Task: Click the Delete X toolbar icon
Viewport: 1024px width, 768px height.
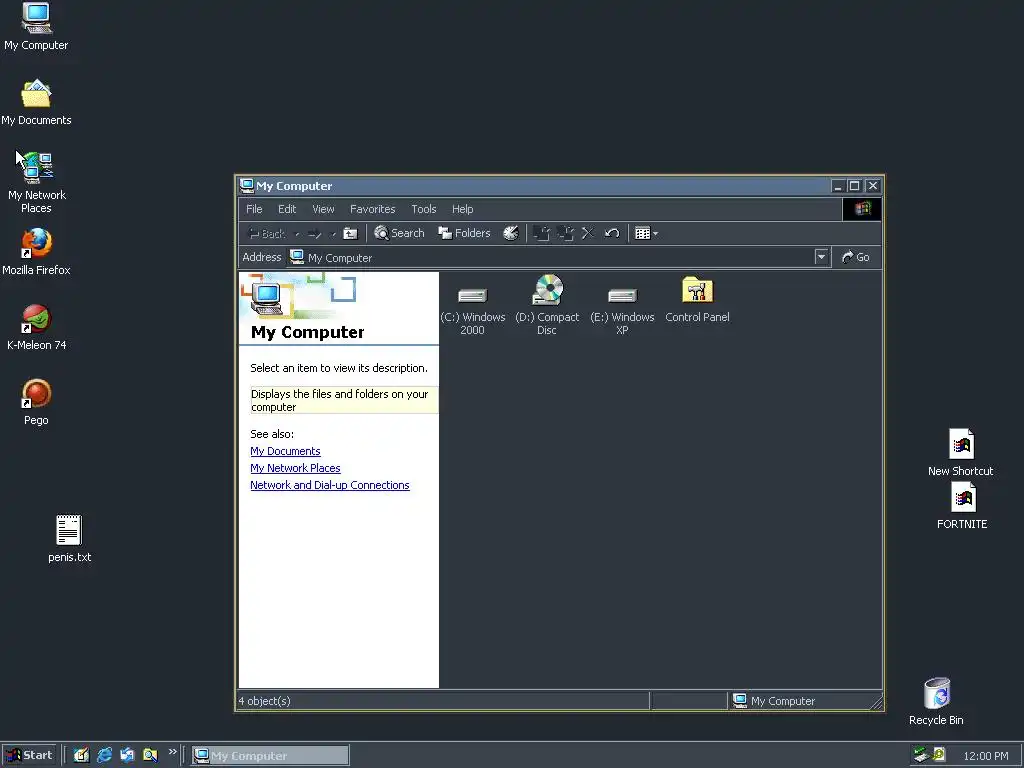Action: (x=588, y=233)
